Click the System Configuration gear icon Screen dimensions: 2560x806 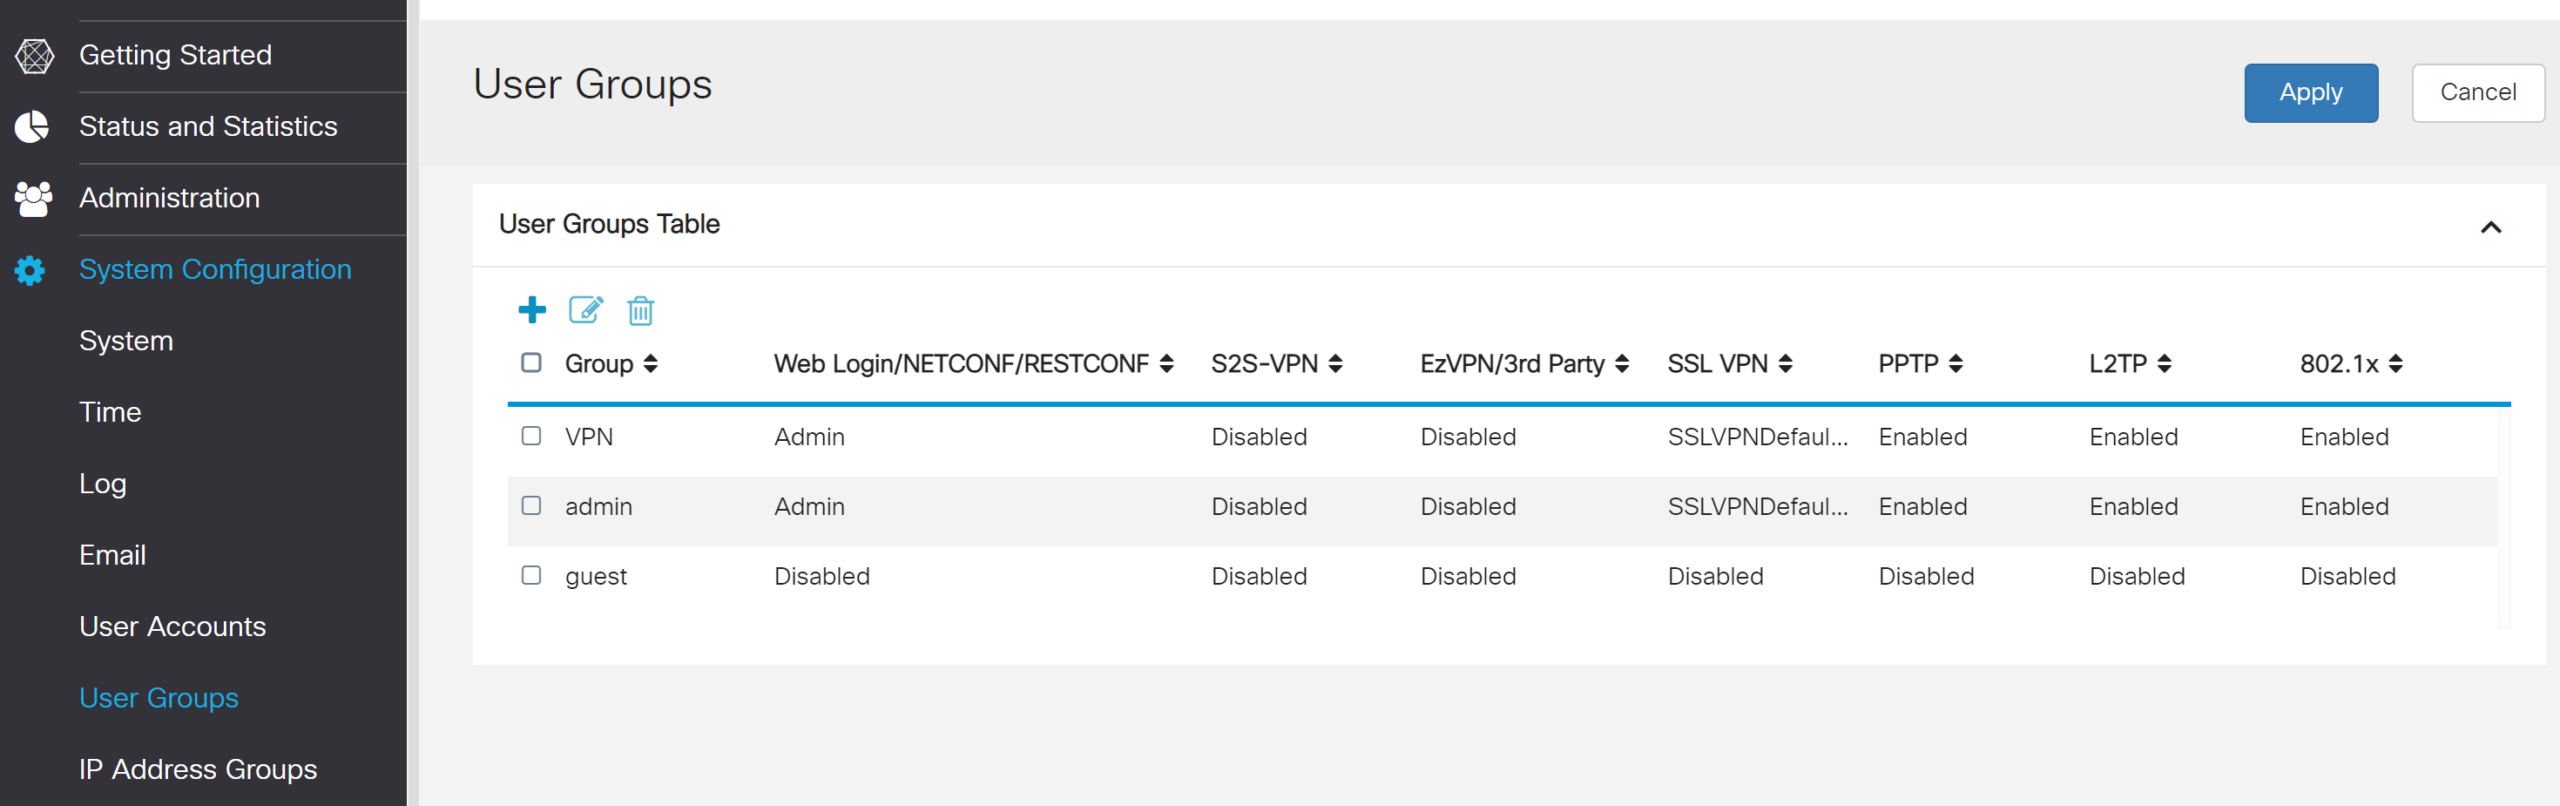(30, 270)
